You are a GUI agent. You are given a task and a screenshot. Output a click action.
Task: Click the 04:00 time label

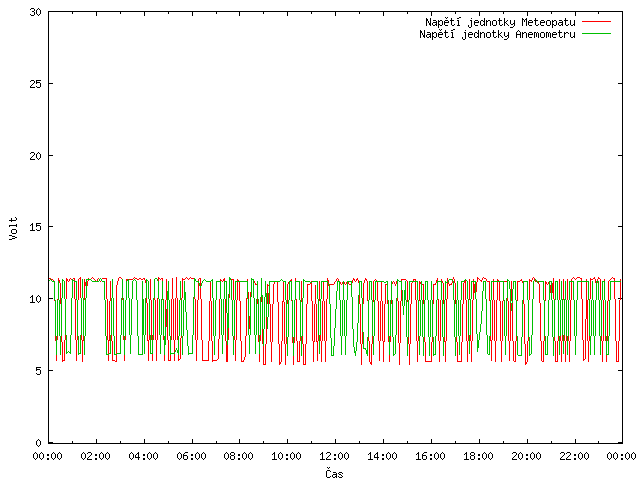point(144,456)
